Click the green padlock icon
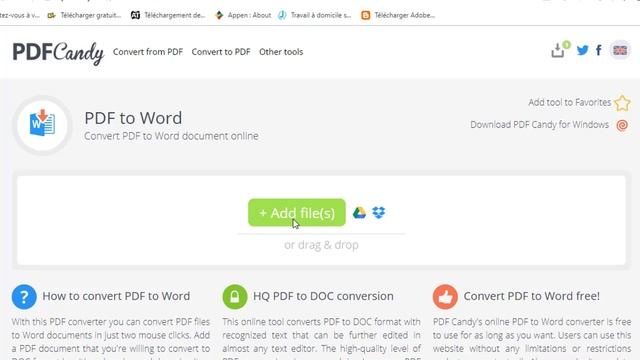The width and height of the screenshot is (640, 360). click(235, 297)
